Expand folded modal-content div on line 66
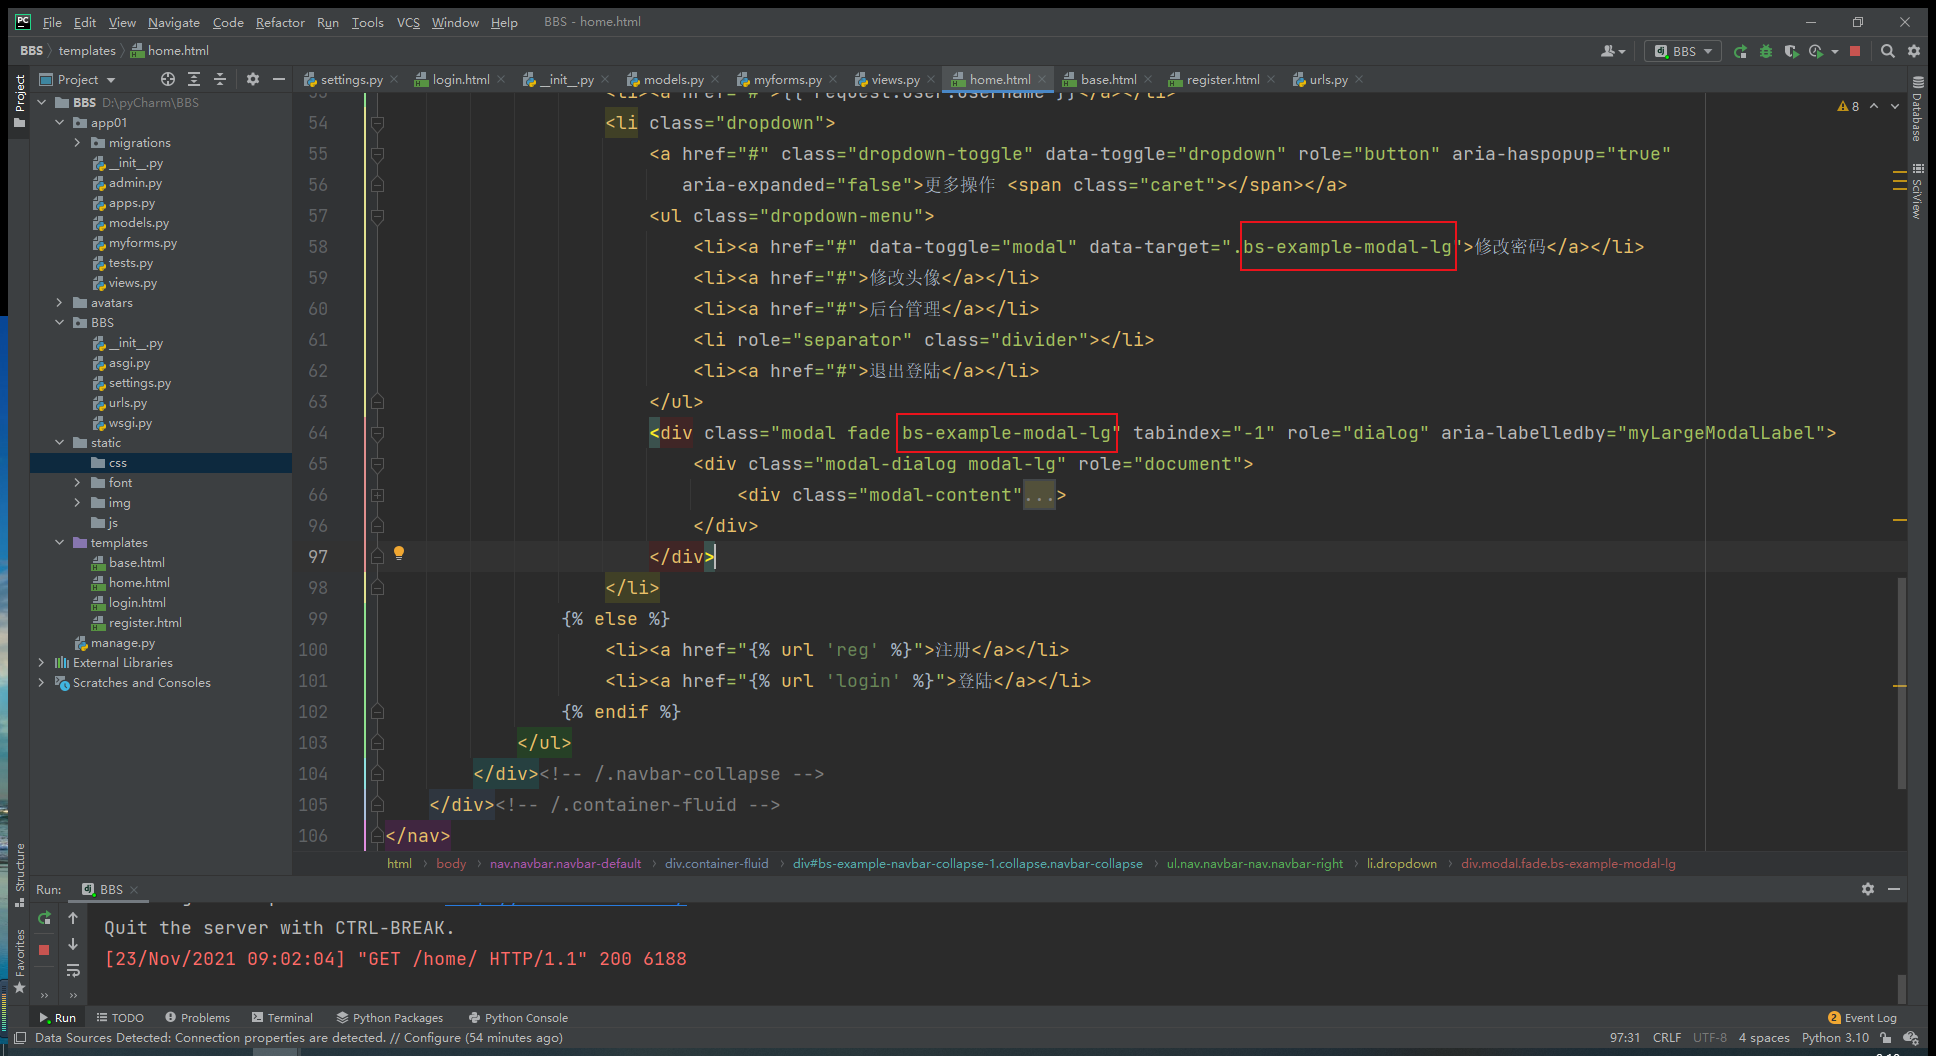 pos(378,495)
